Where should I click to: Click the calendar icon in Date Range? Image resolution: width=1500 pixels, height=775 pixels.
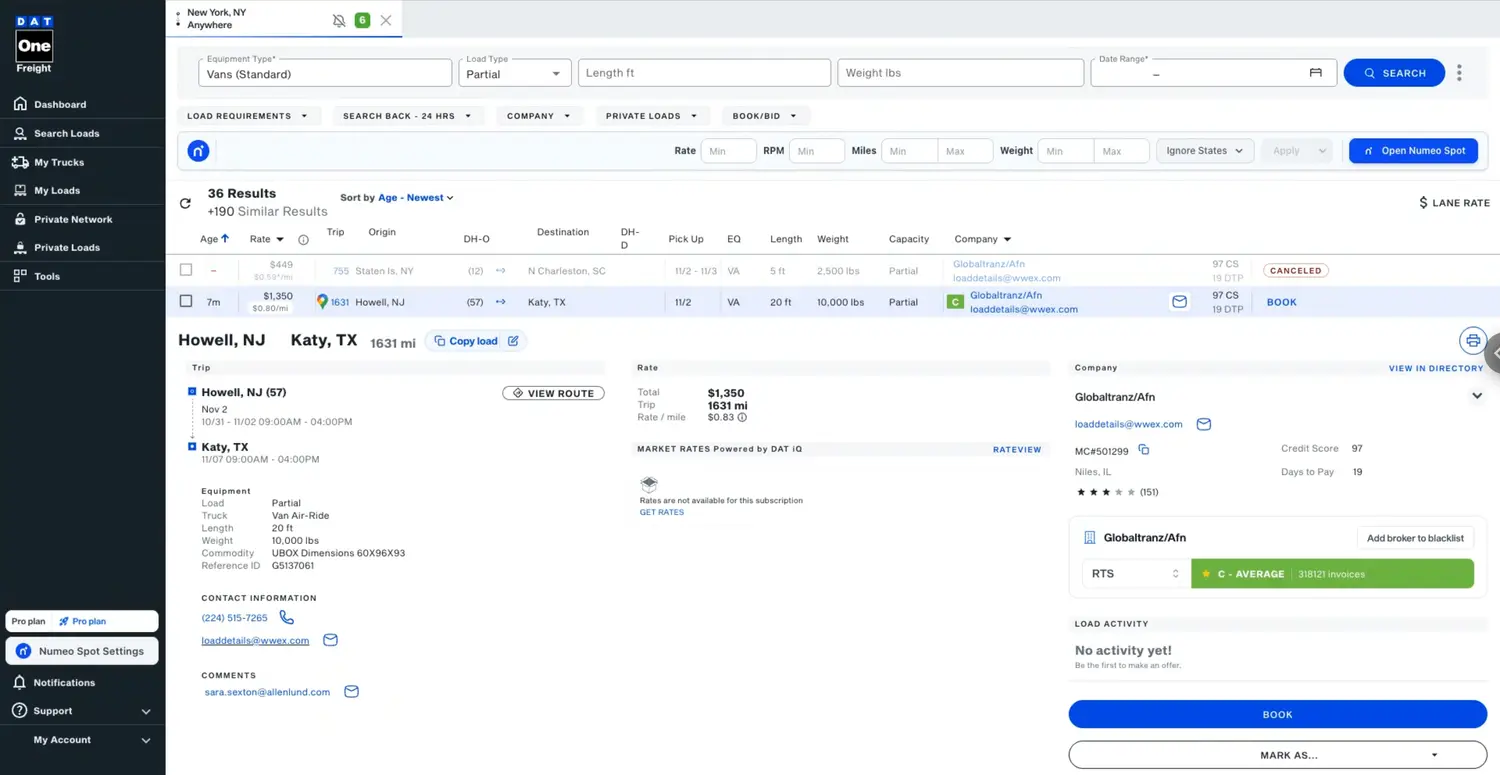[1316, 73]
